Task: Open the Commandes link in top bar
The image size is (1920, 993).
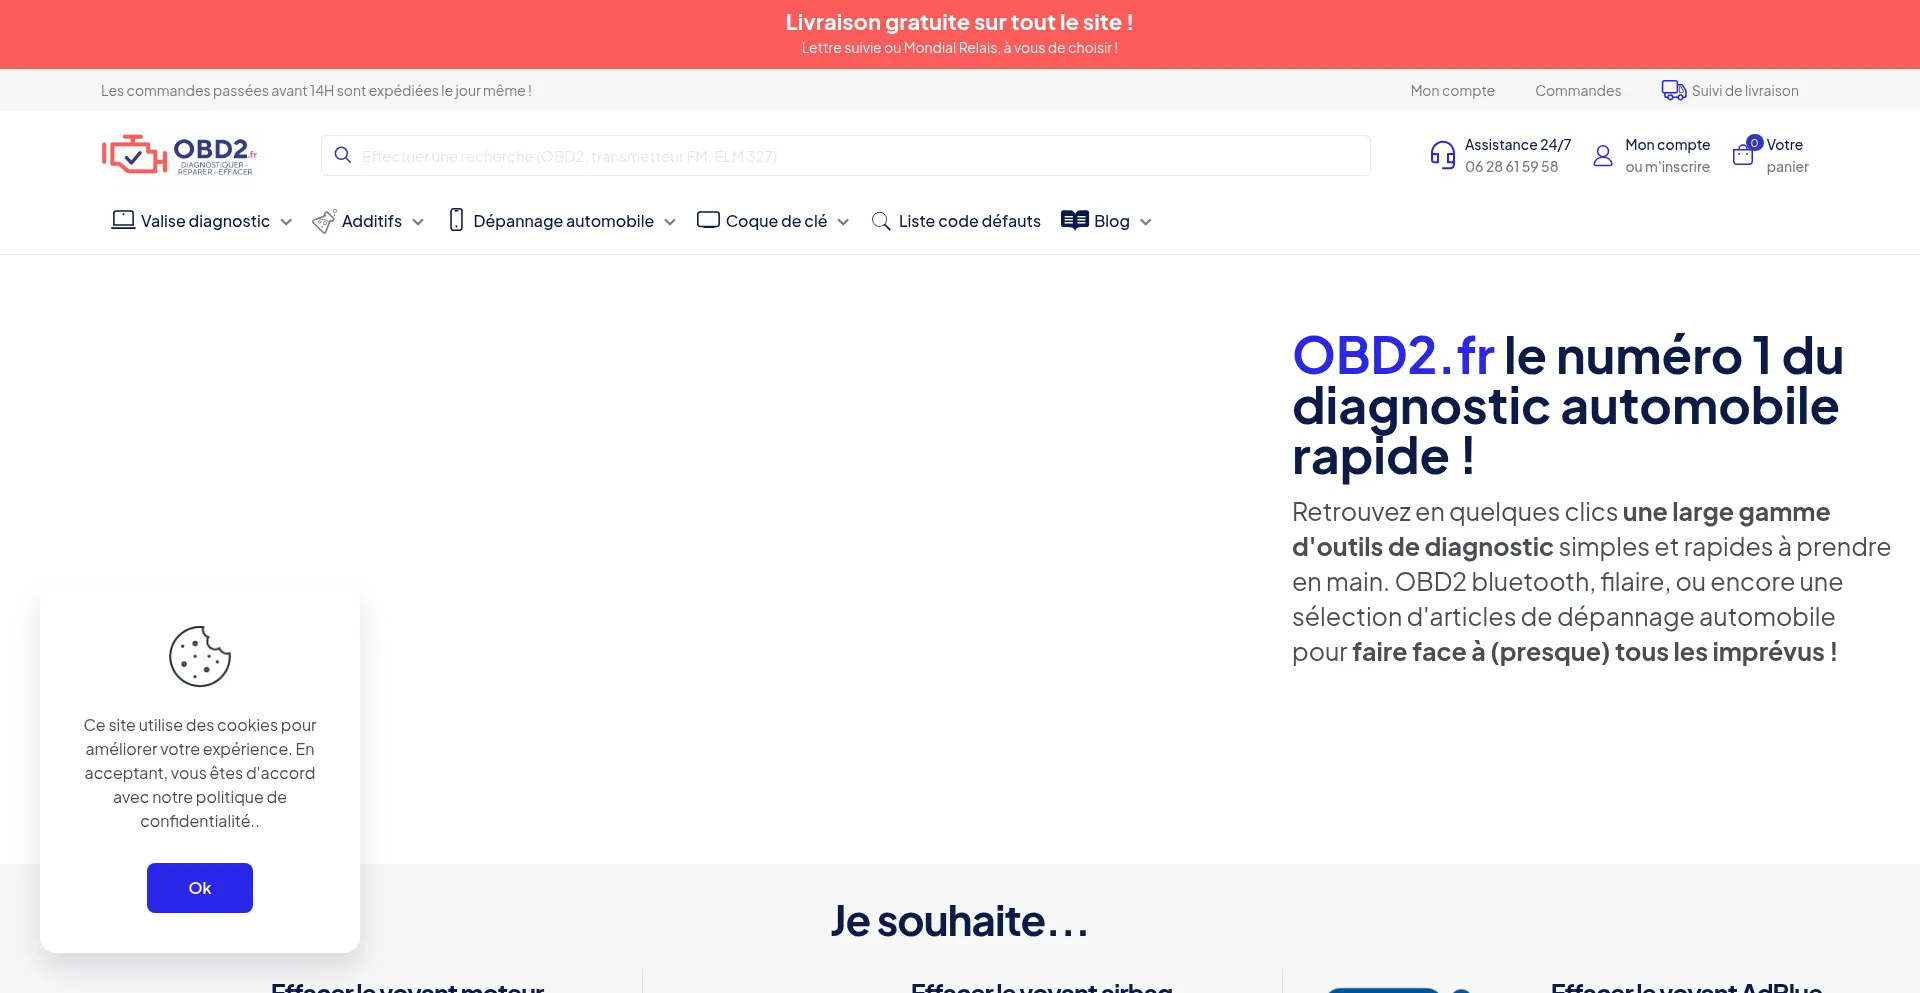Action: click(x=1577, y=90)
